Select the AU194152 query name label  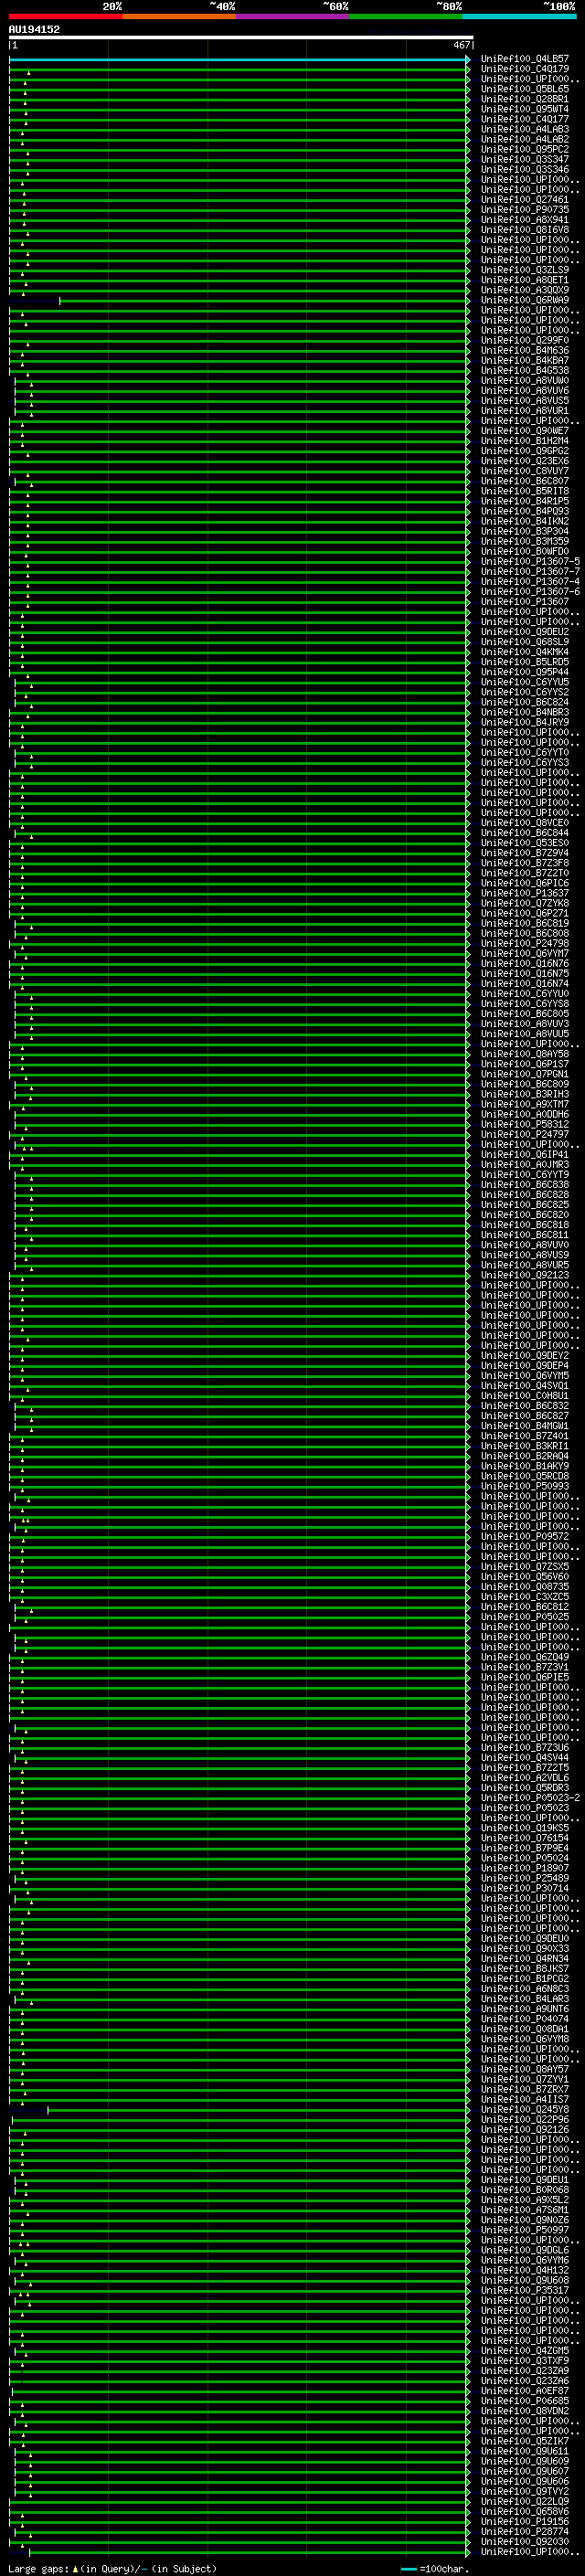[x=34, y=30]
